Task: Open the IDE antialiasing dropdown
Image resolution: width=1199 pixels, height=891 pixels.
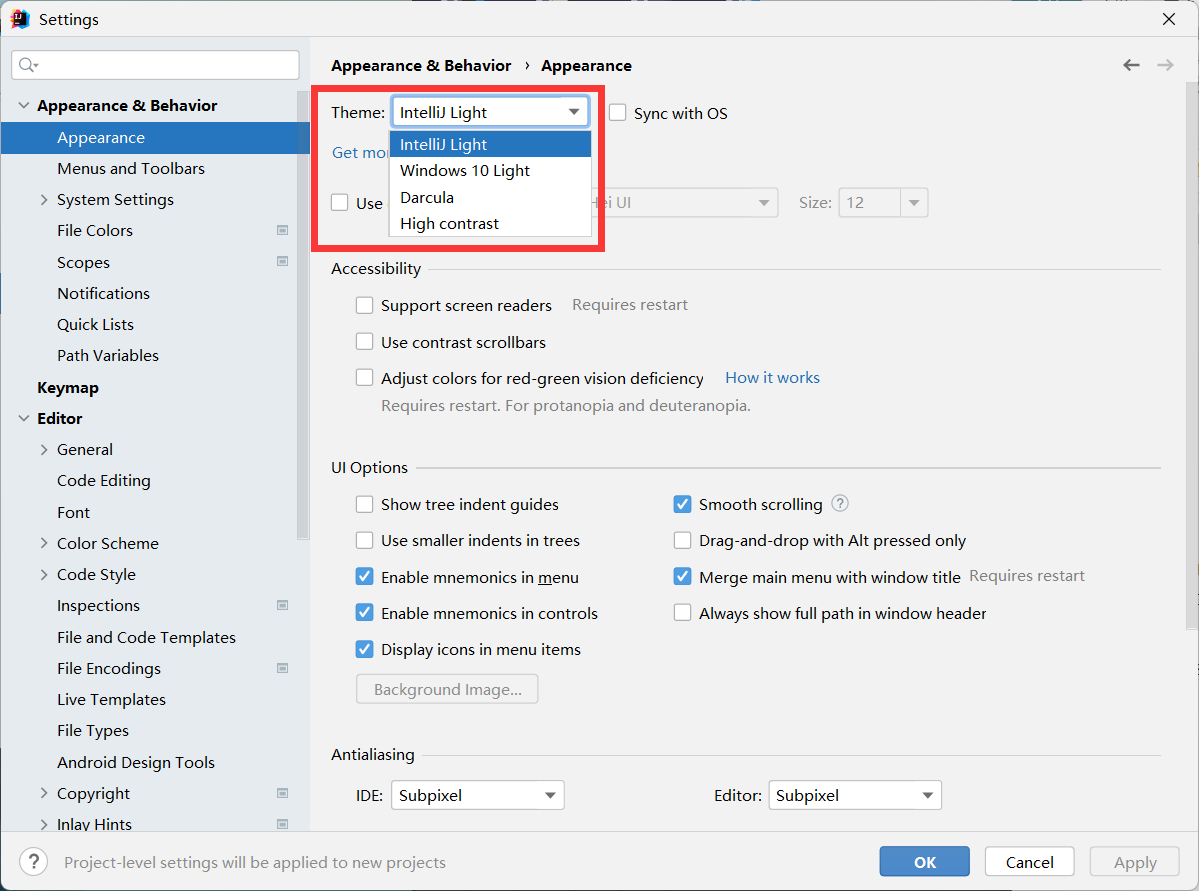Action: [478, 795]
